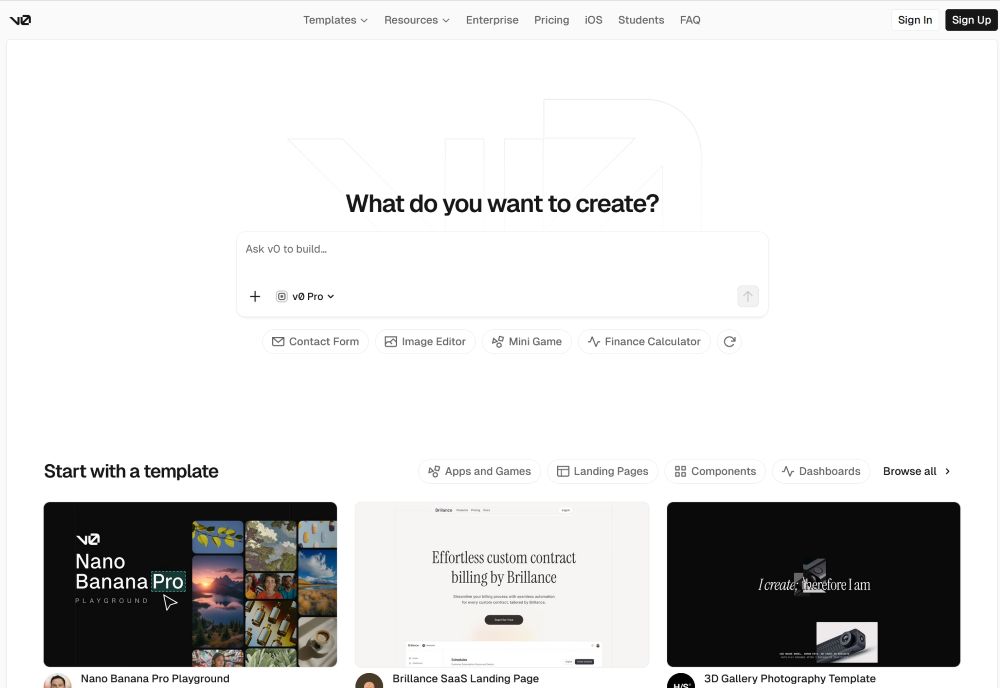Click the v0 logo in header
The height and width of the screenshot is (688, 1000).
pyautogui.click(x=20, y=20)
